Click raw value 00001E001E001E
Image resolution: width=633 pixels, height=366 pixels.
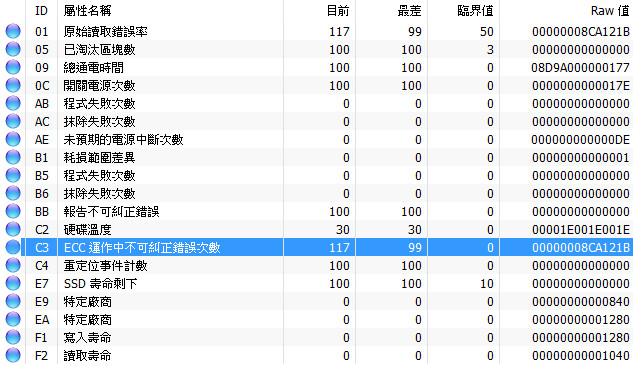[581, 230]
